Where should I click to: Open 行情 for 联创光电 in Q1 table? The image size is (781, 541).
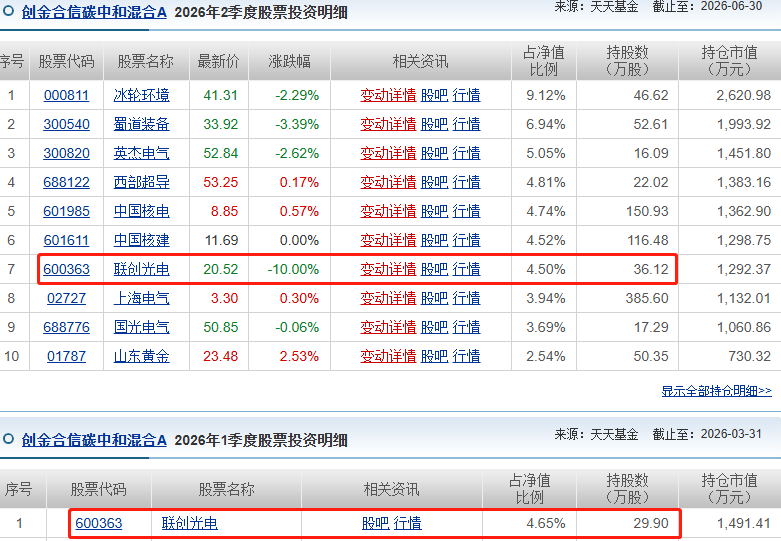[x=407, y=523]
